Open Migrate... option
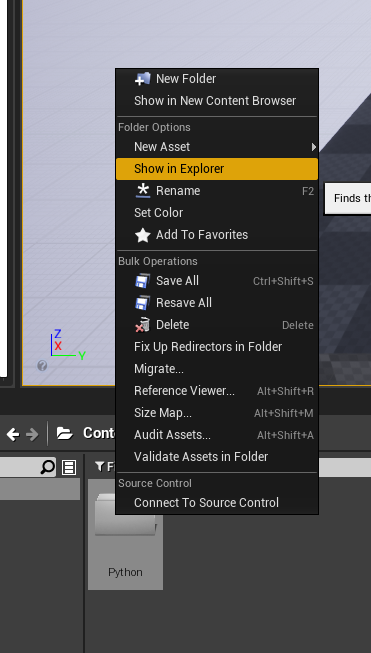 (217, 369)
